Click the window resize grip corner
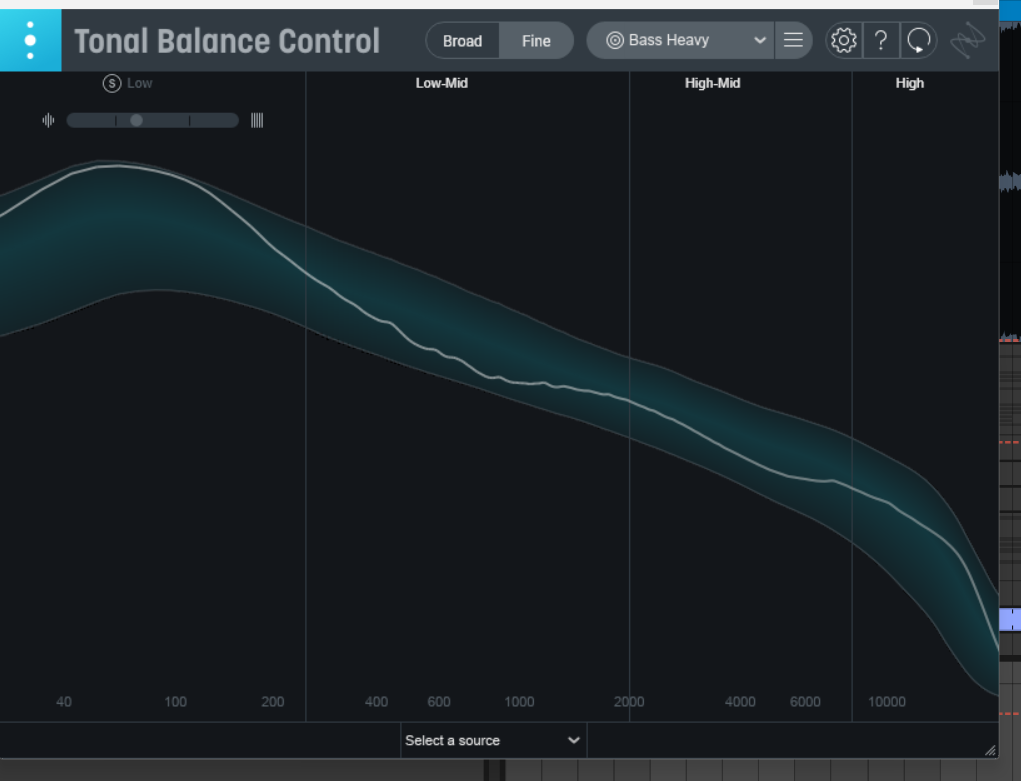This screenshot has height=781, width=1021. [990, 750]
